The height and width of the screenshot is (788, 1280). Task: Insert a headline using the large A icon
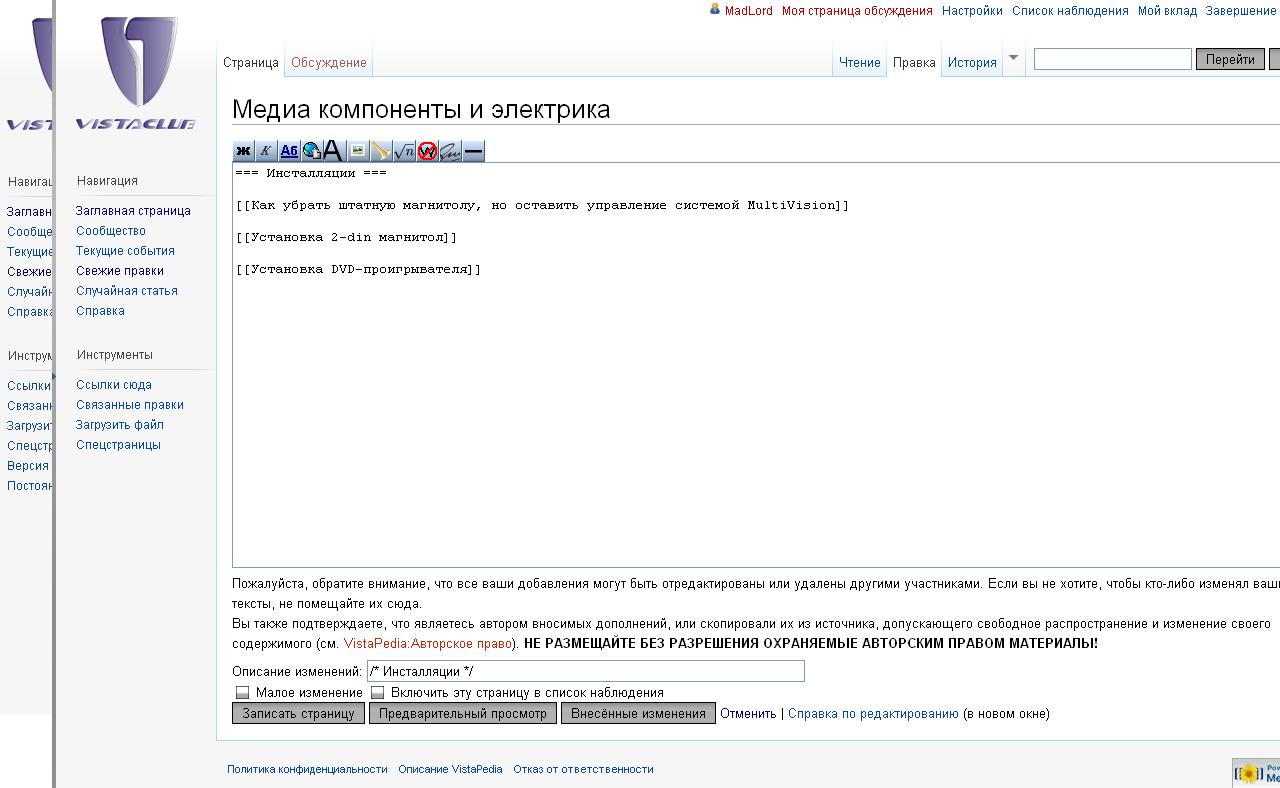tap(334, 151)
